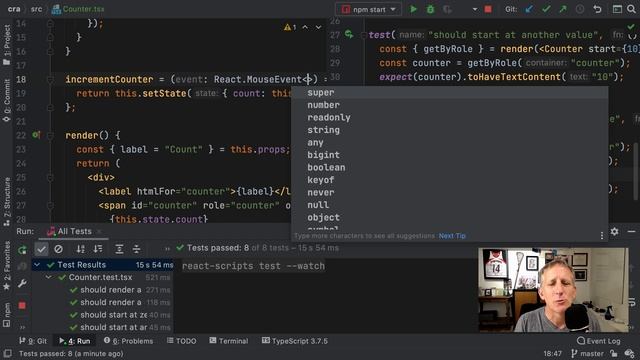This screenshot has width=640, height=360.
Task: Open the Favorites tool window tab
Action: point(7,266)
